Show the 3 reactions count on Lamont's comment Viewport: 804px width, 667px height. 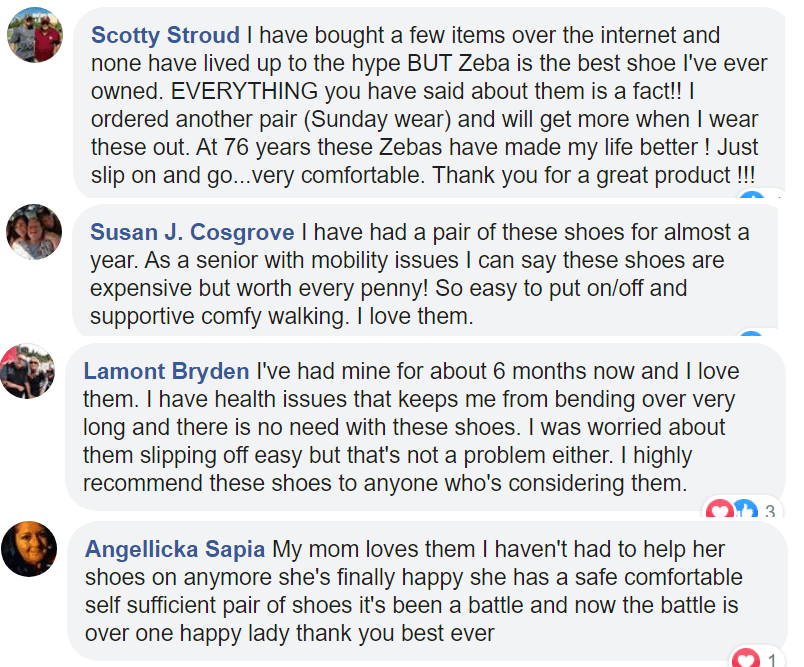770,511
